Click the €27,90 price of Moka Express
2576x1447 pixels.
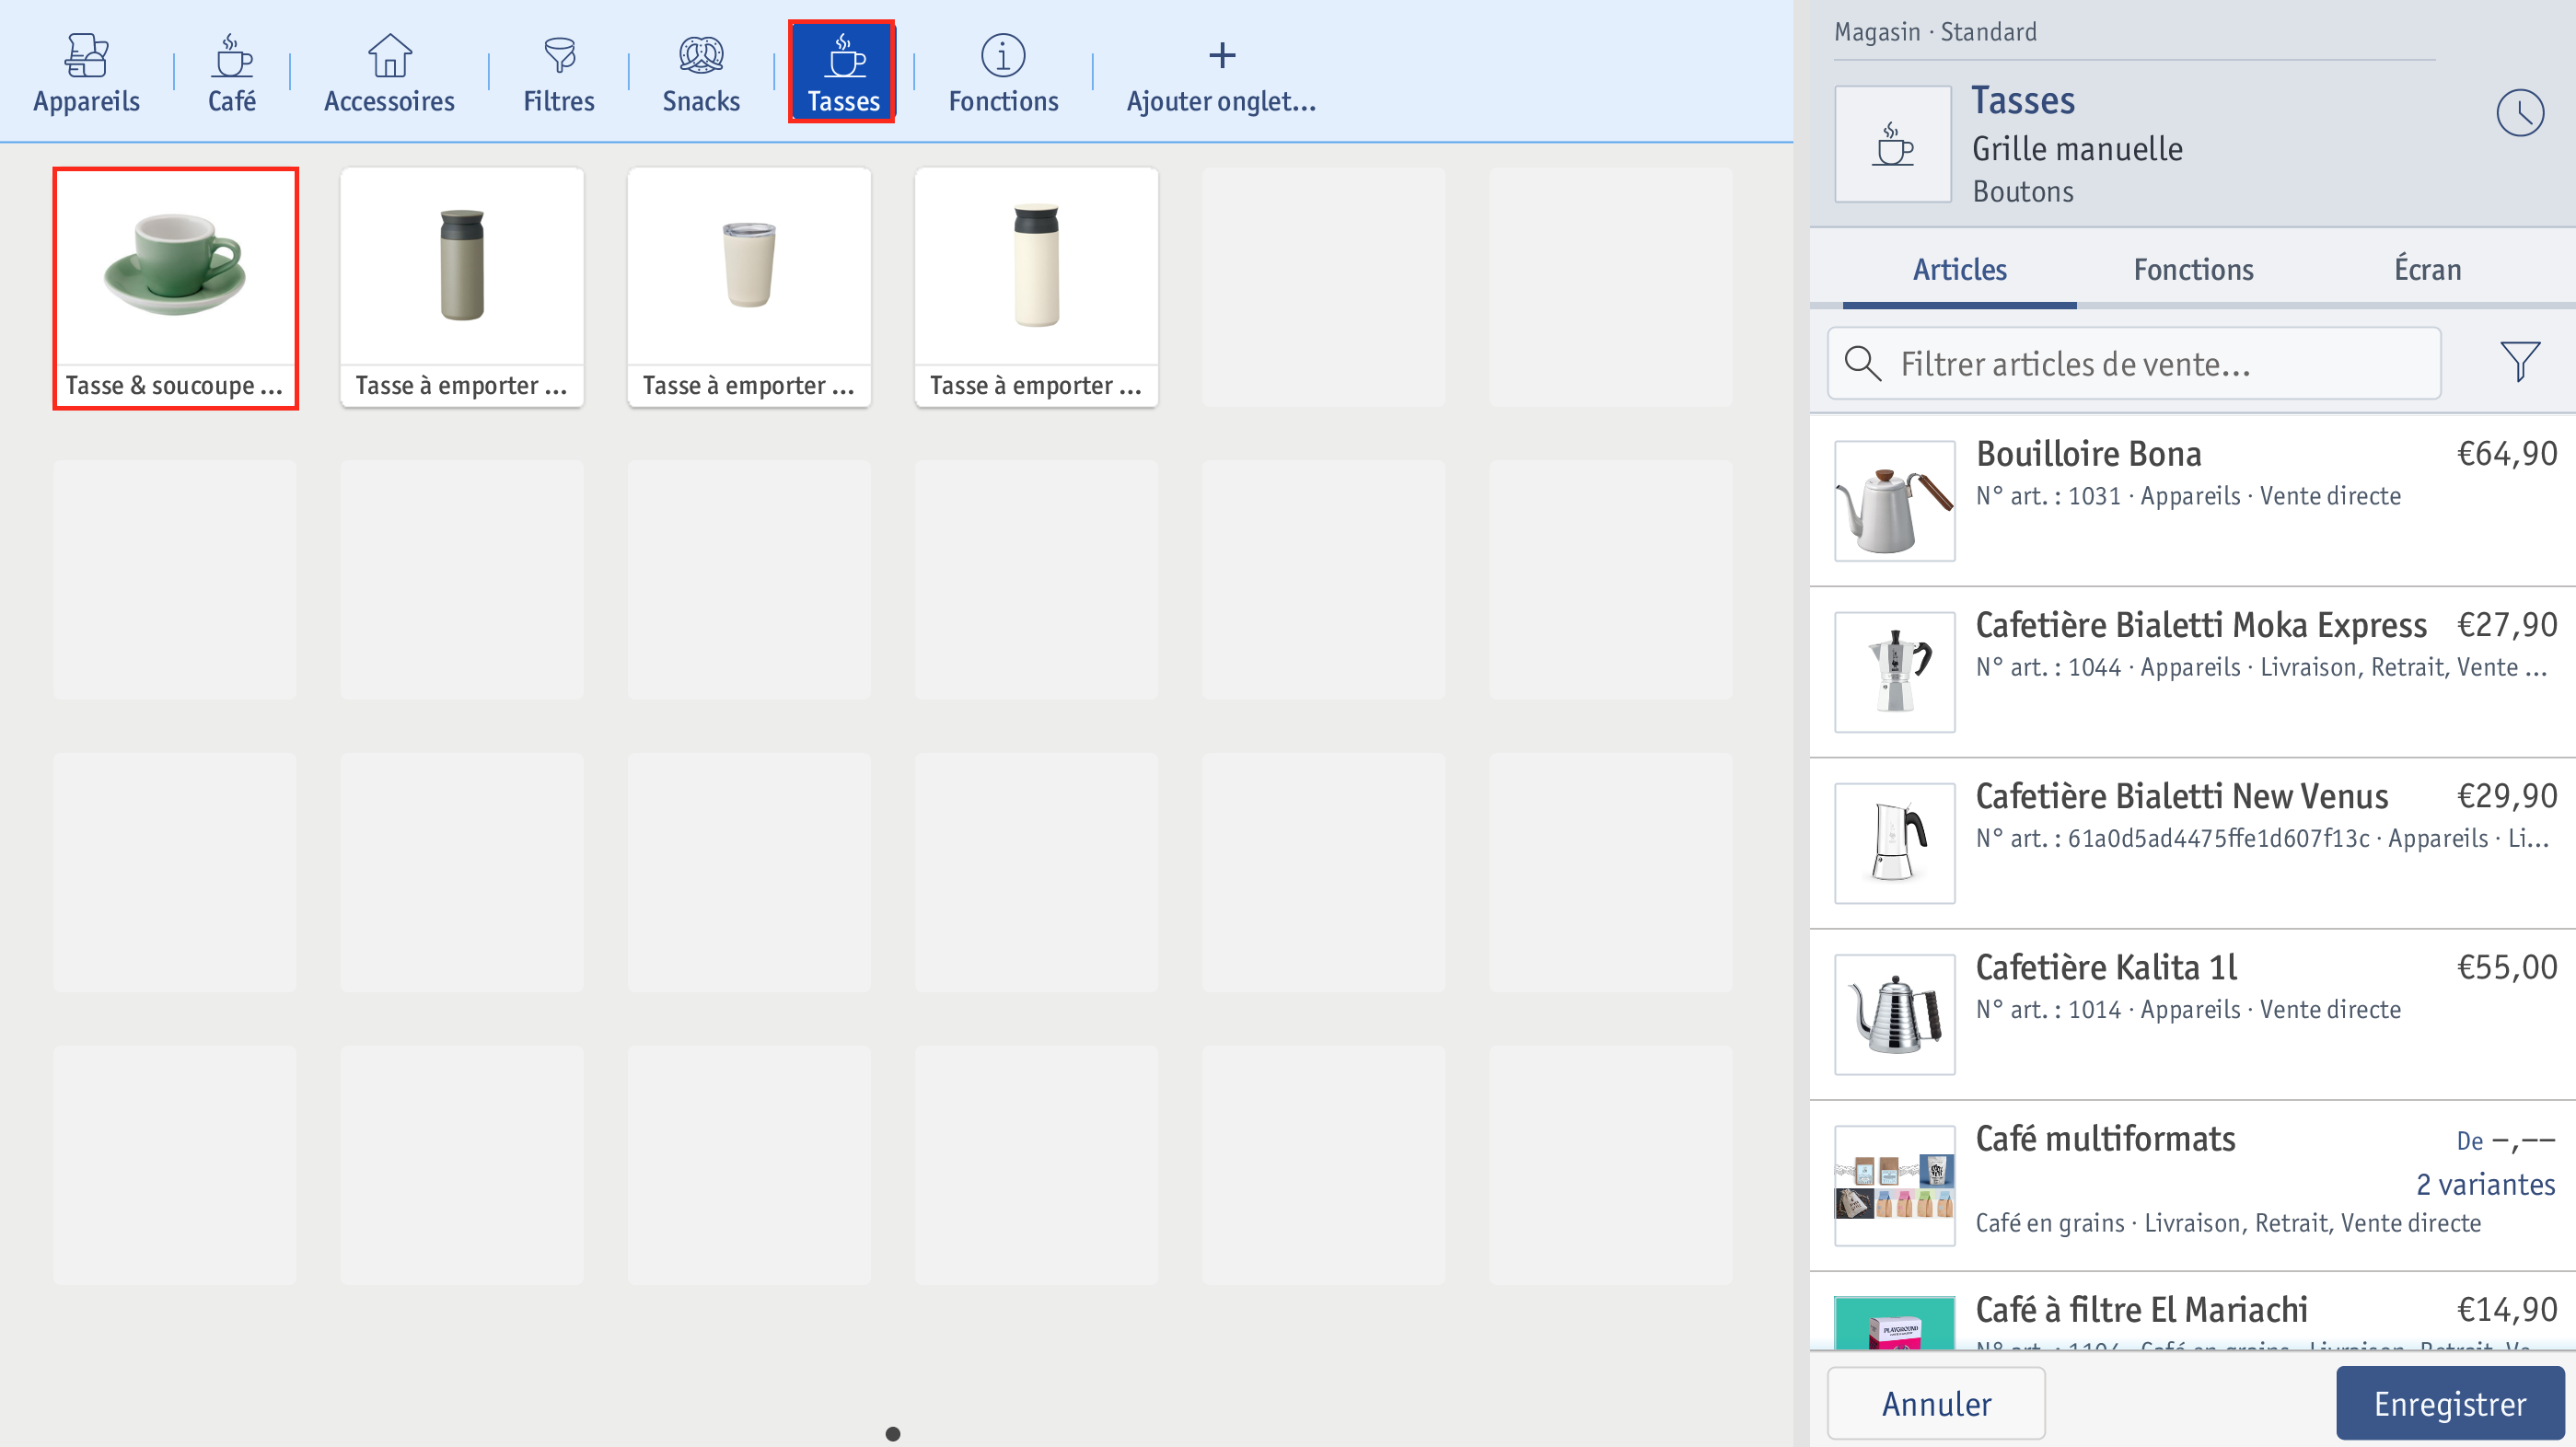coord(2506,625)
